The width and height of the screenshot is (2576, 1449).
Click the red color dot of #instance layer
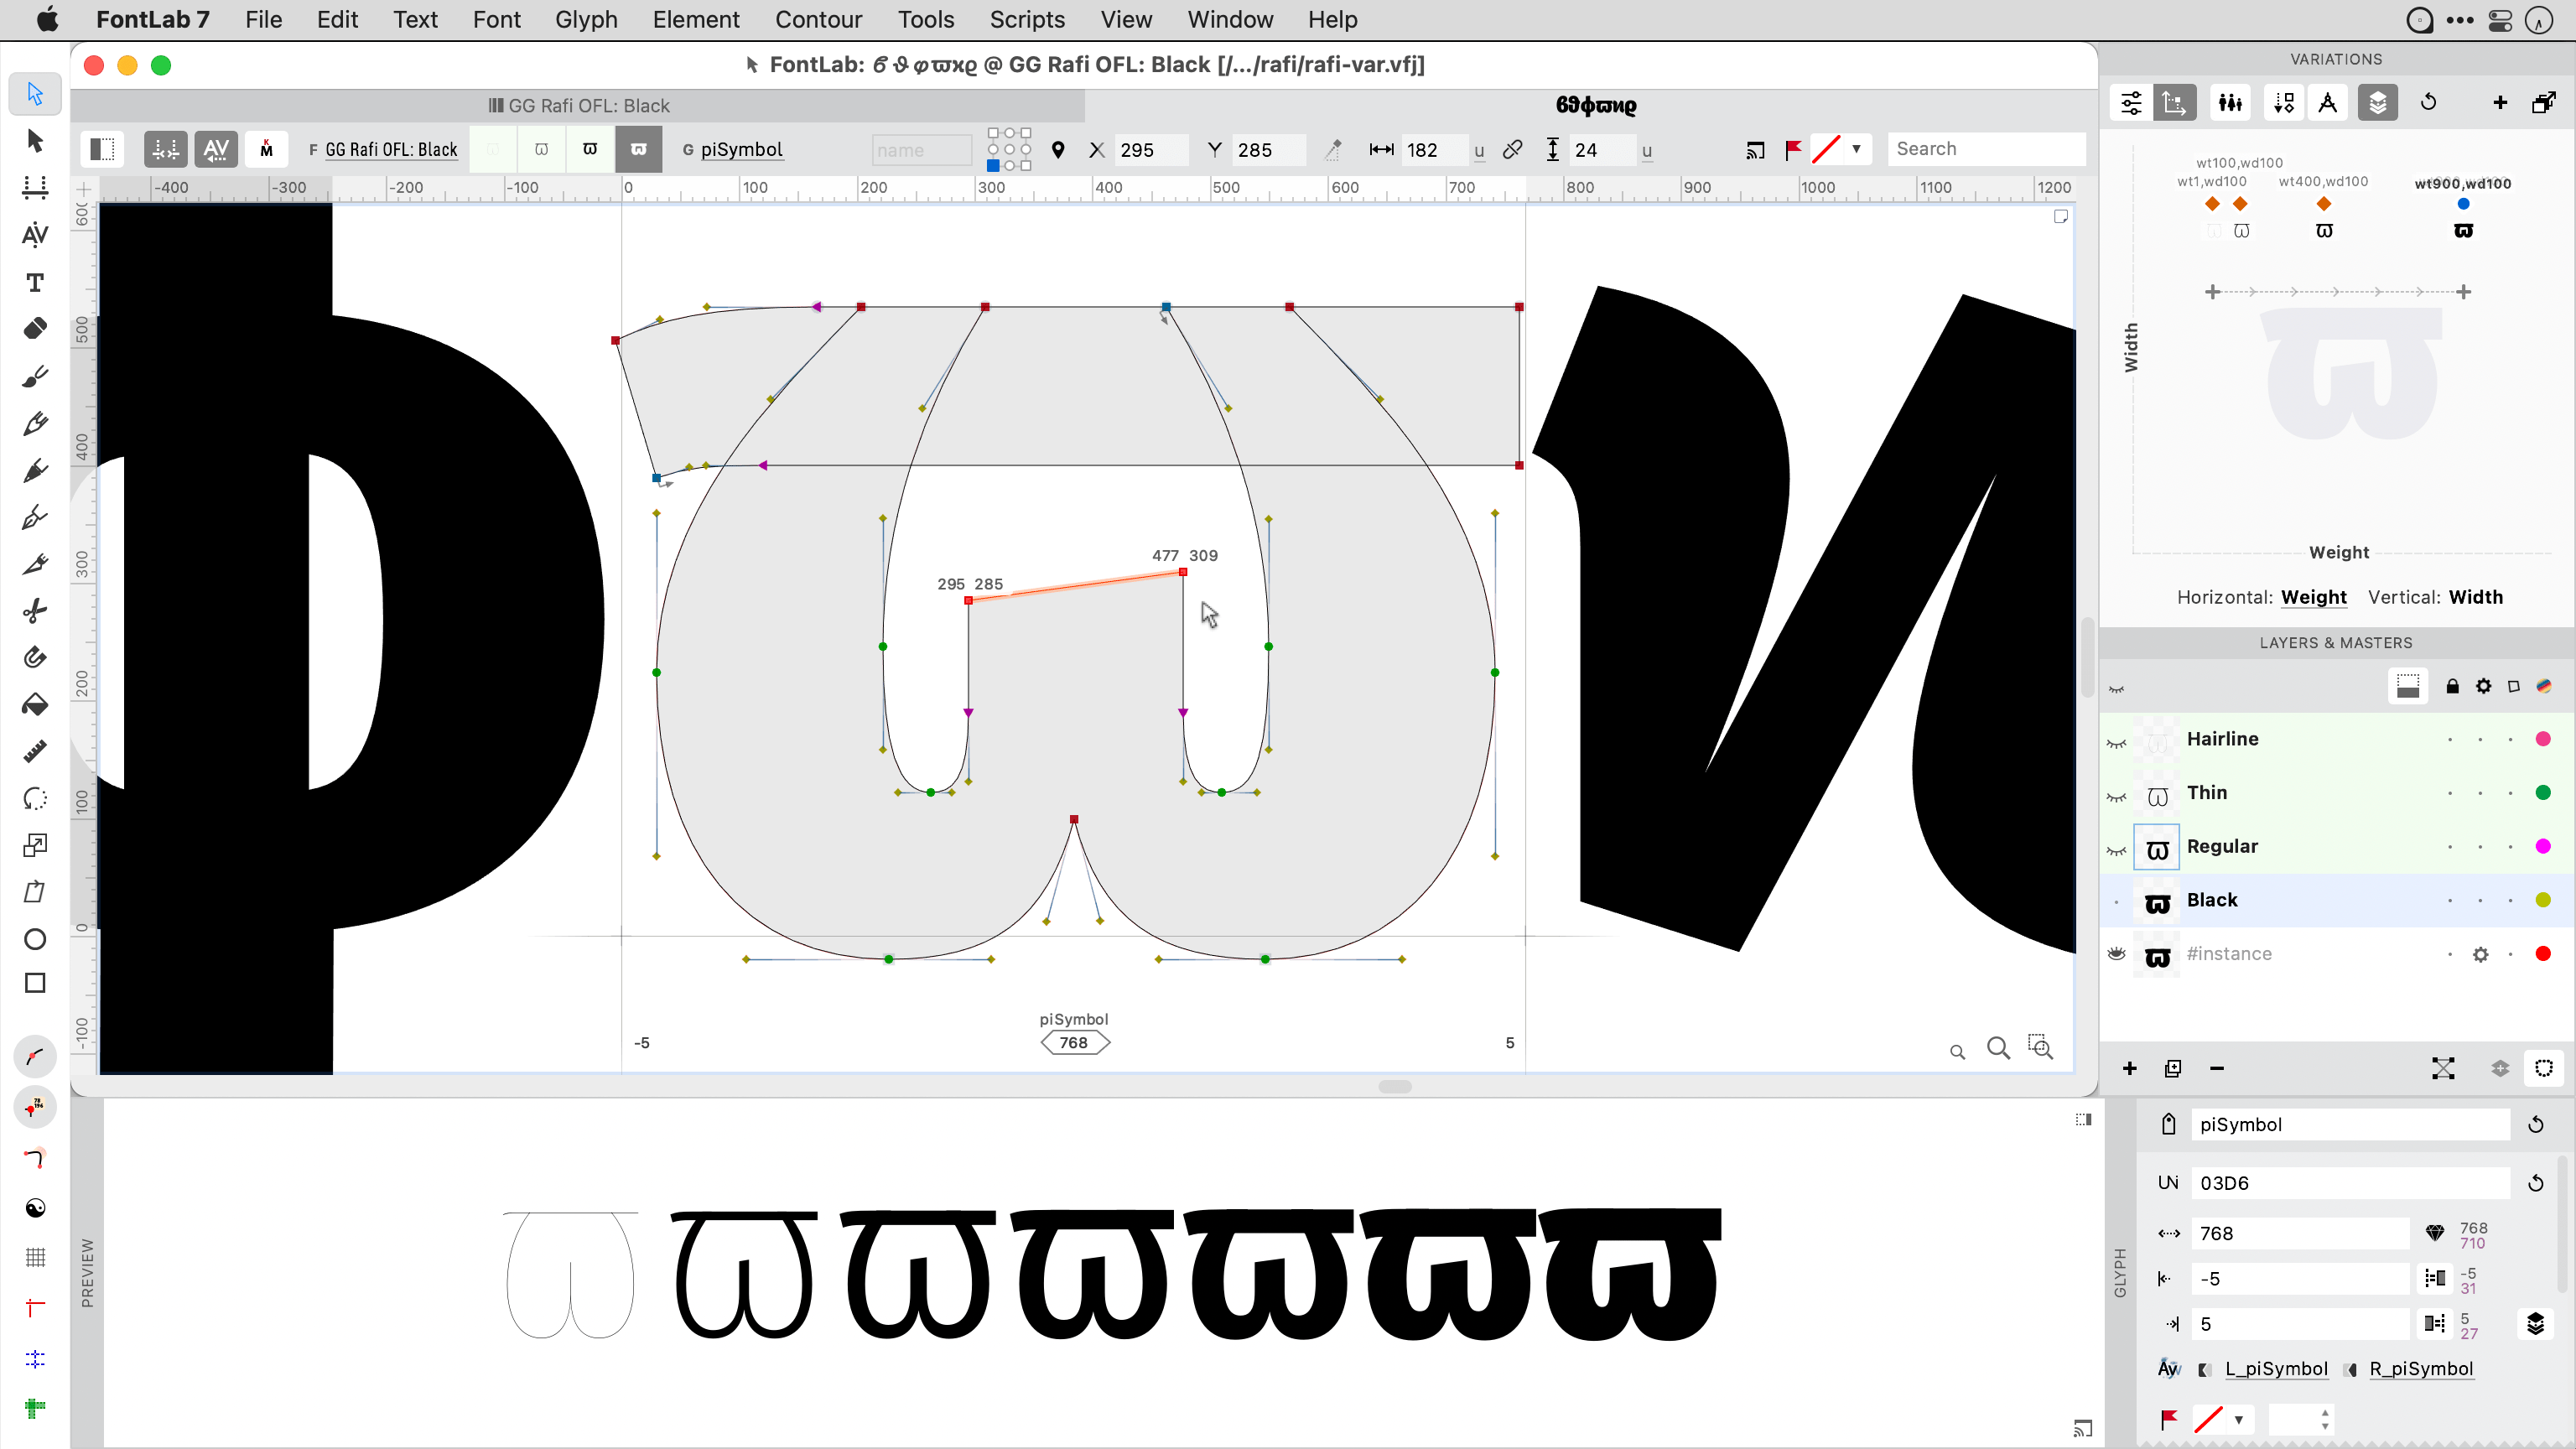pos(2543,954)
